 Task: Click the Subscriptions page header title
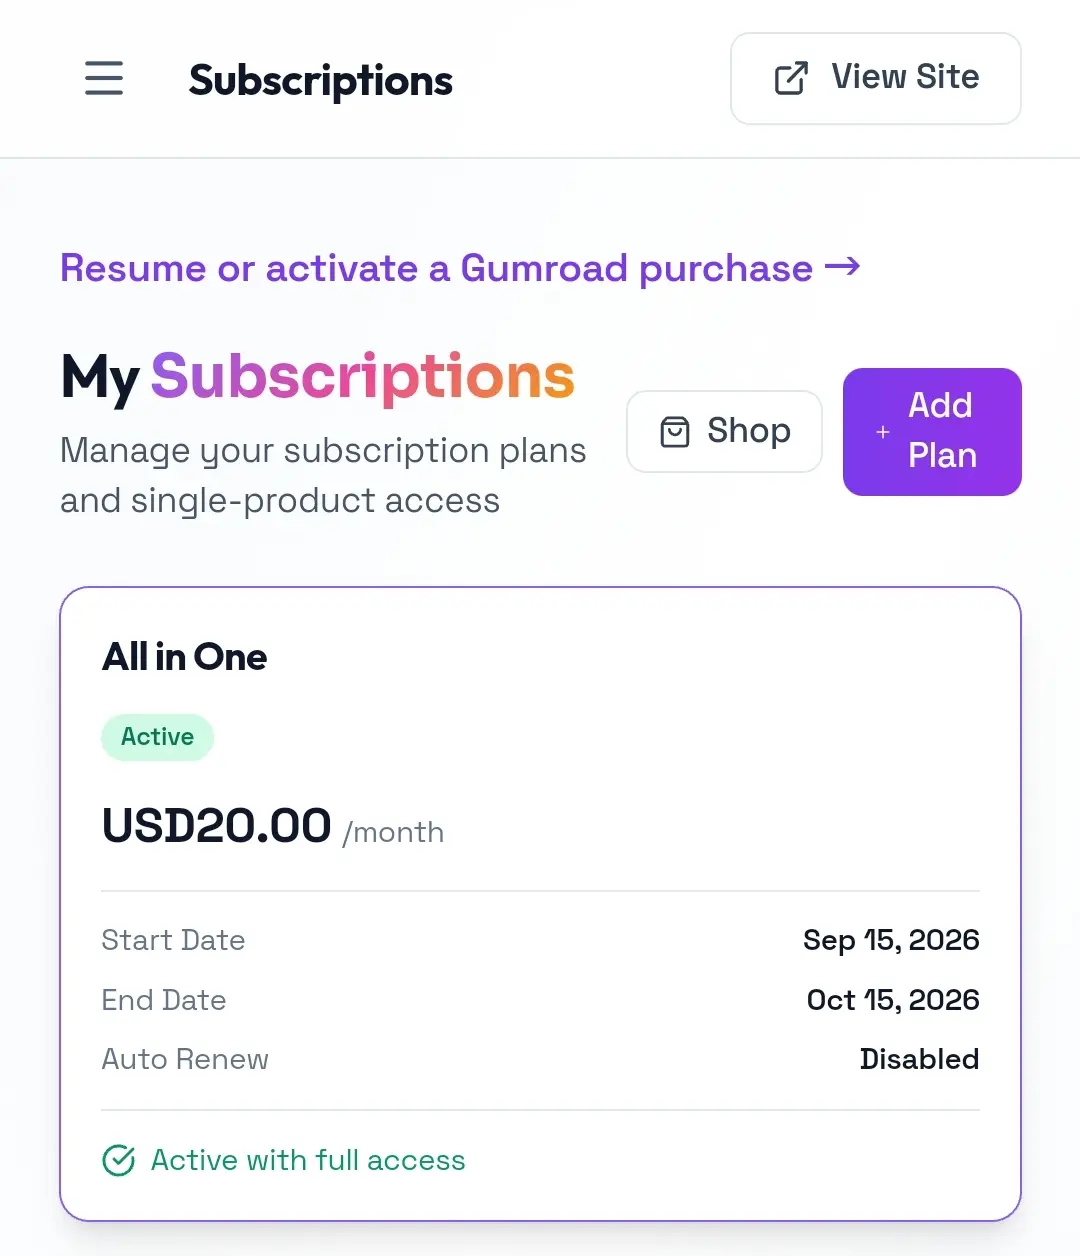coord(321,80)
